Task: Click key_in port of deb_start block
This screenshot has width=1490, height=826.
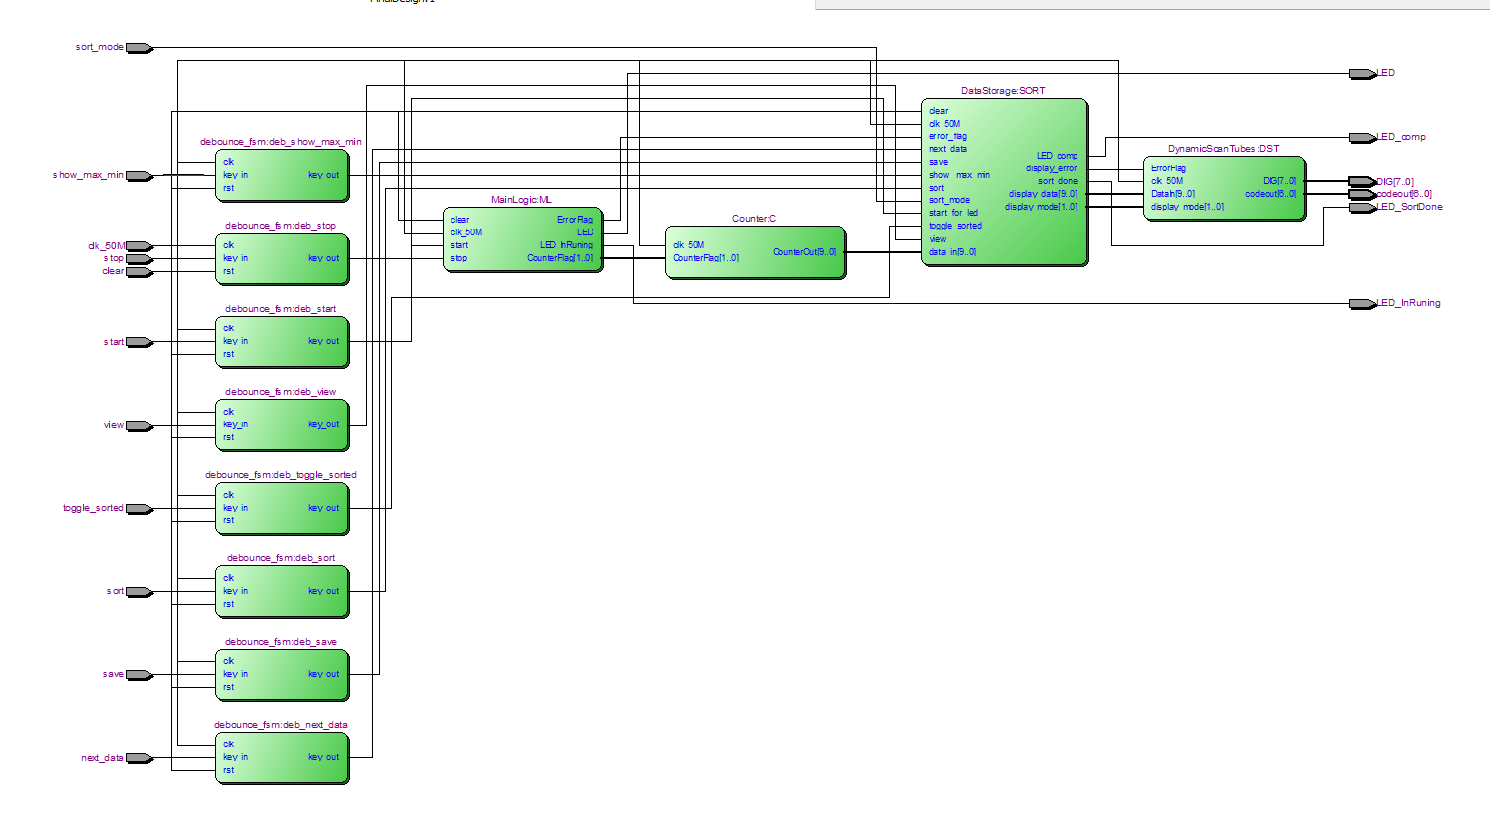Action: click(x=235, y=341)
